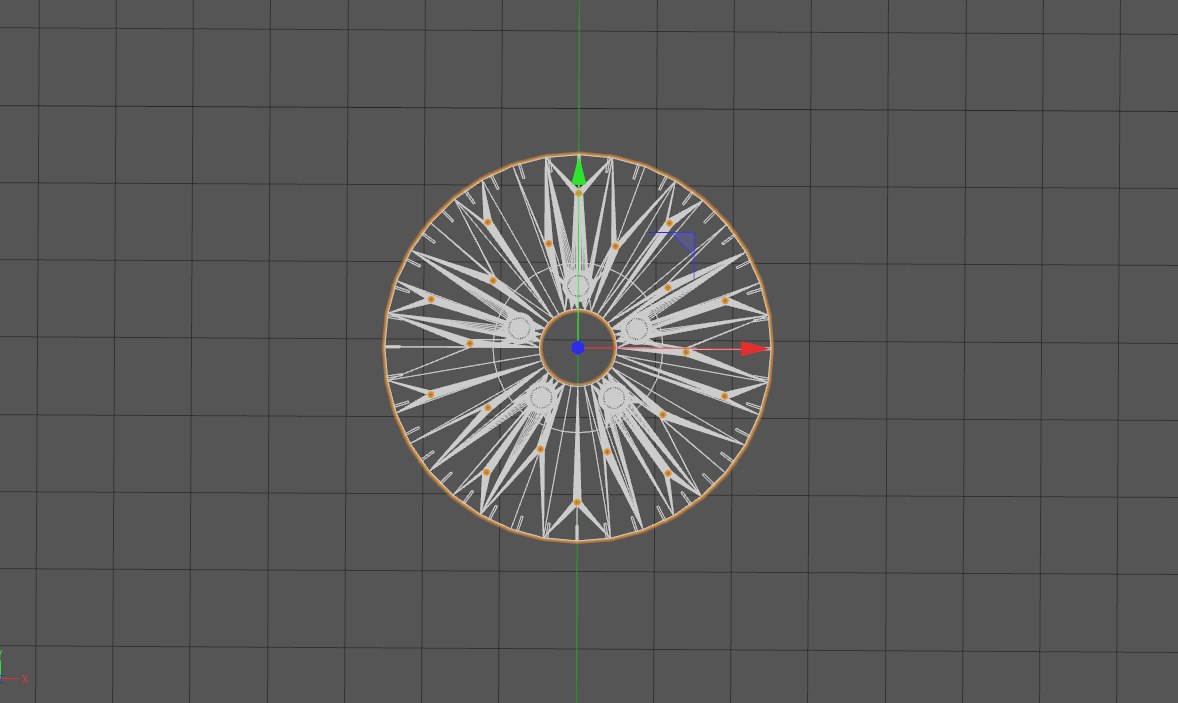Click the right bolt hole circle near hub

pos(637,328)
